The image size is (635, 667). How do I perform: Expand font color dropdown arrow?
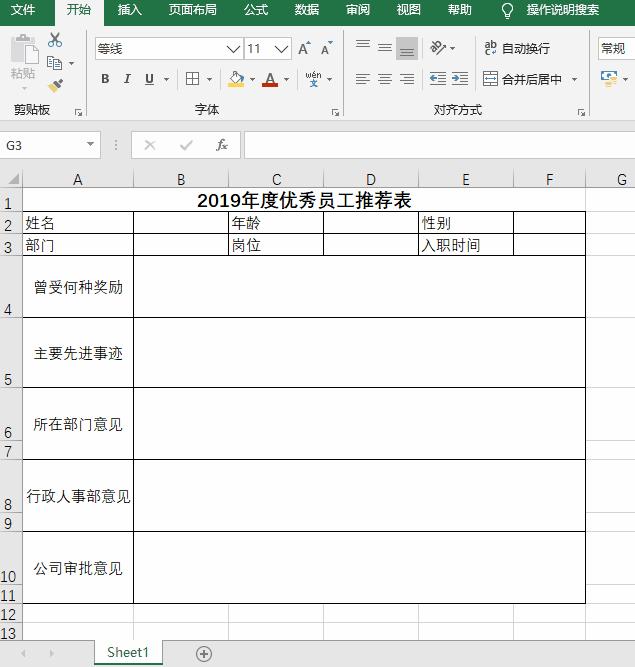pos(286,80)
